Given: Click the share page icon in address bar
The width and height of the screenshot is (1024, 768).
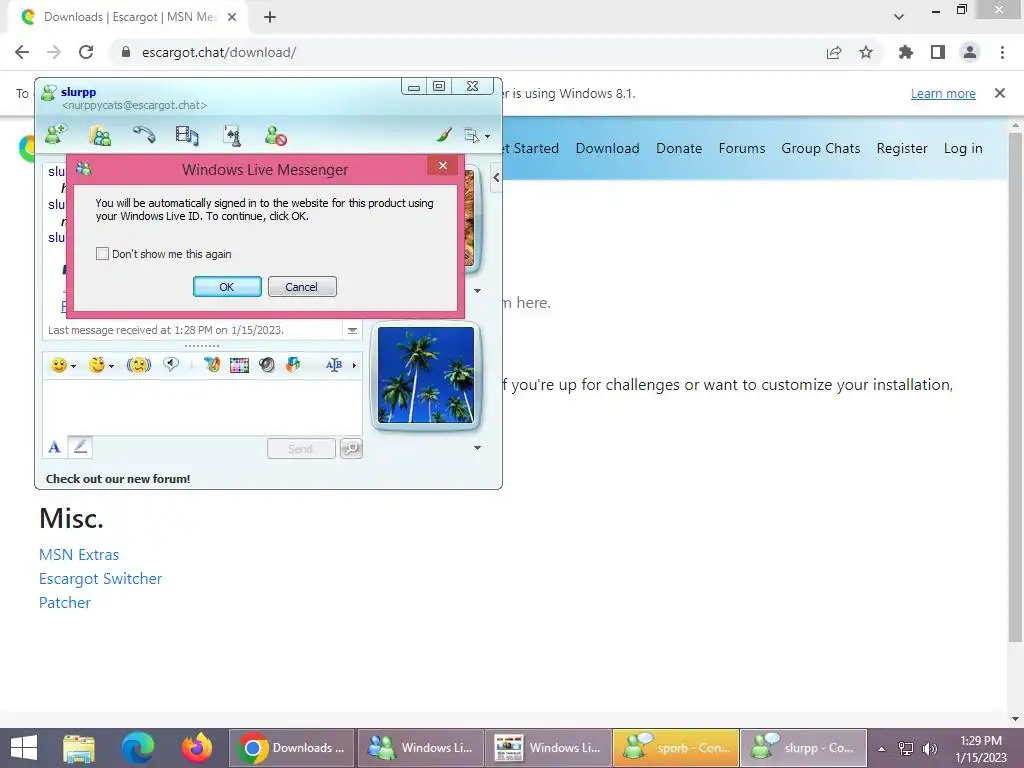Looking at the screenshot, I should (834, 52).
